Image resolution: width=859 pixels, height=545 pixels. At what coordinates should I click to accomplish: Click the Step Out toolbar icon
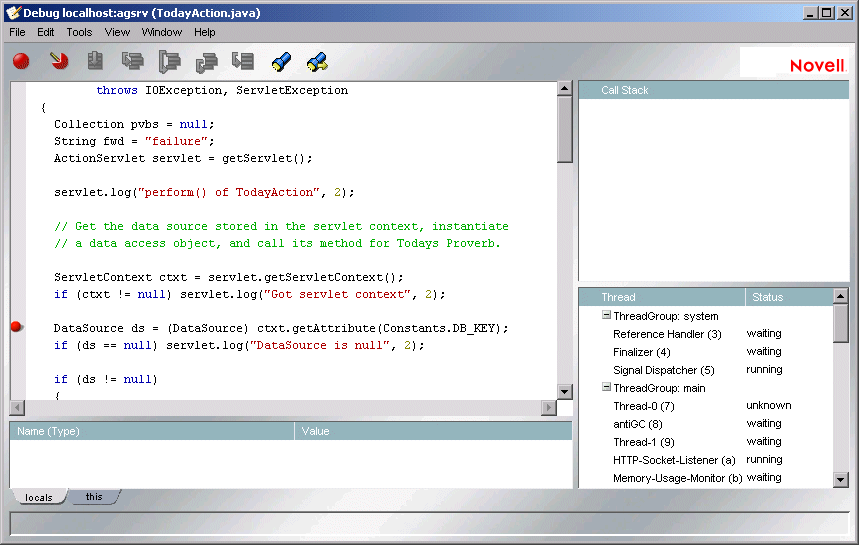pos(207,62)
